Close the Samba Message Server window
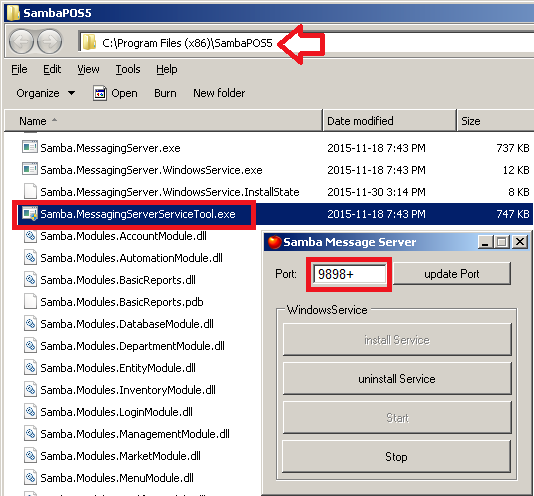 [x=520, y=242]
